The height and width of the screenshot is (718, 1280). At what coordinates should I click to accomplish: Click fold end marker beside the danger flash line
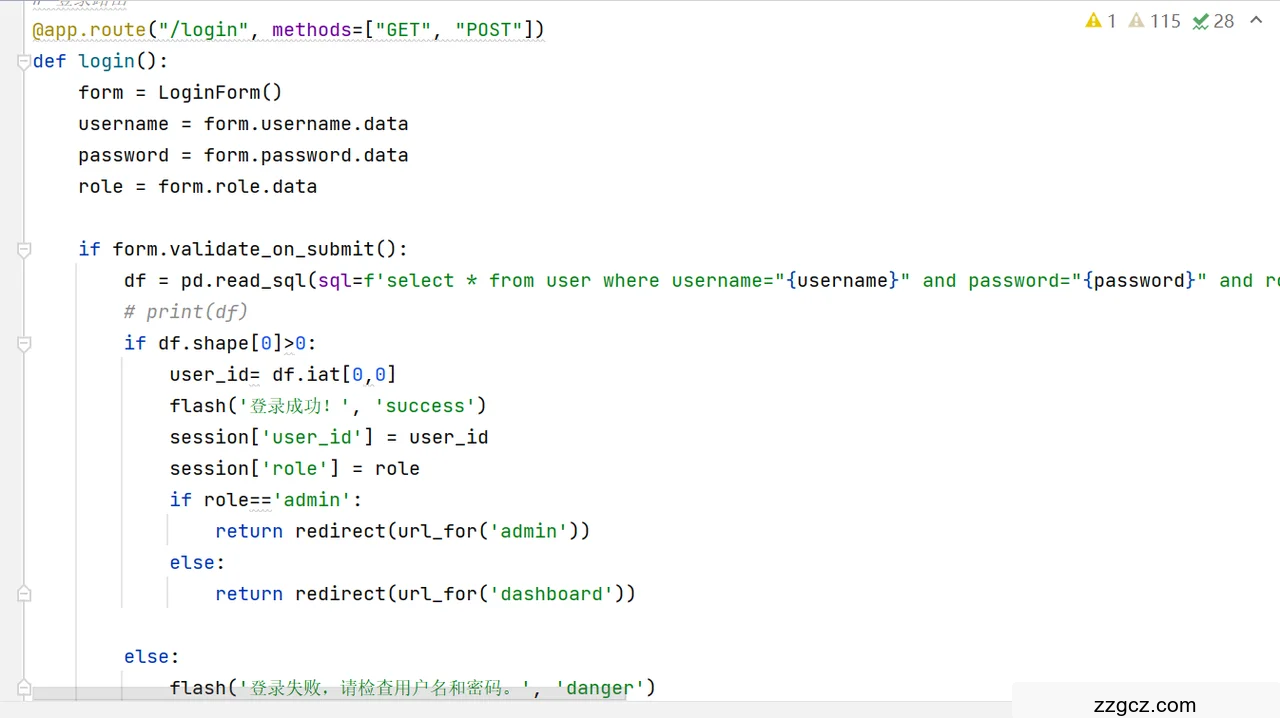(24, 688)
